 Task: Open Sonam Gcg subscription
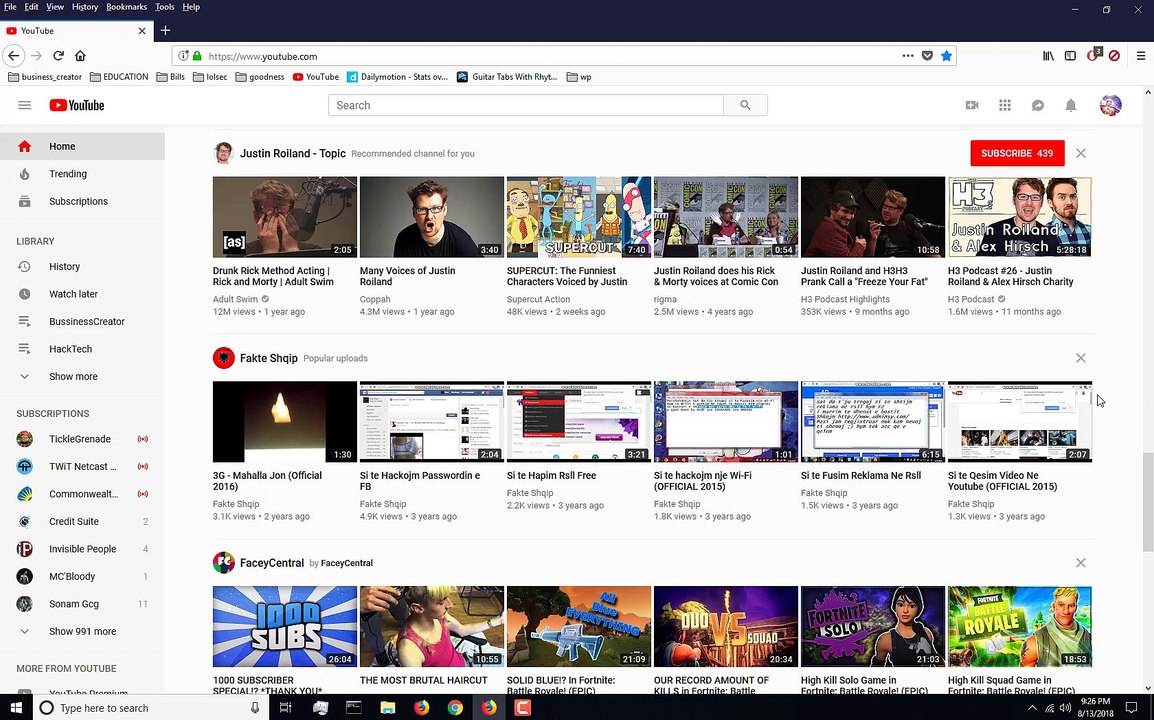click(82, 604)
